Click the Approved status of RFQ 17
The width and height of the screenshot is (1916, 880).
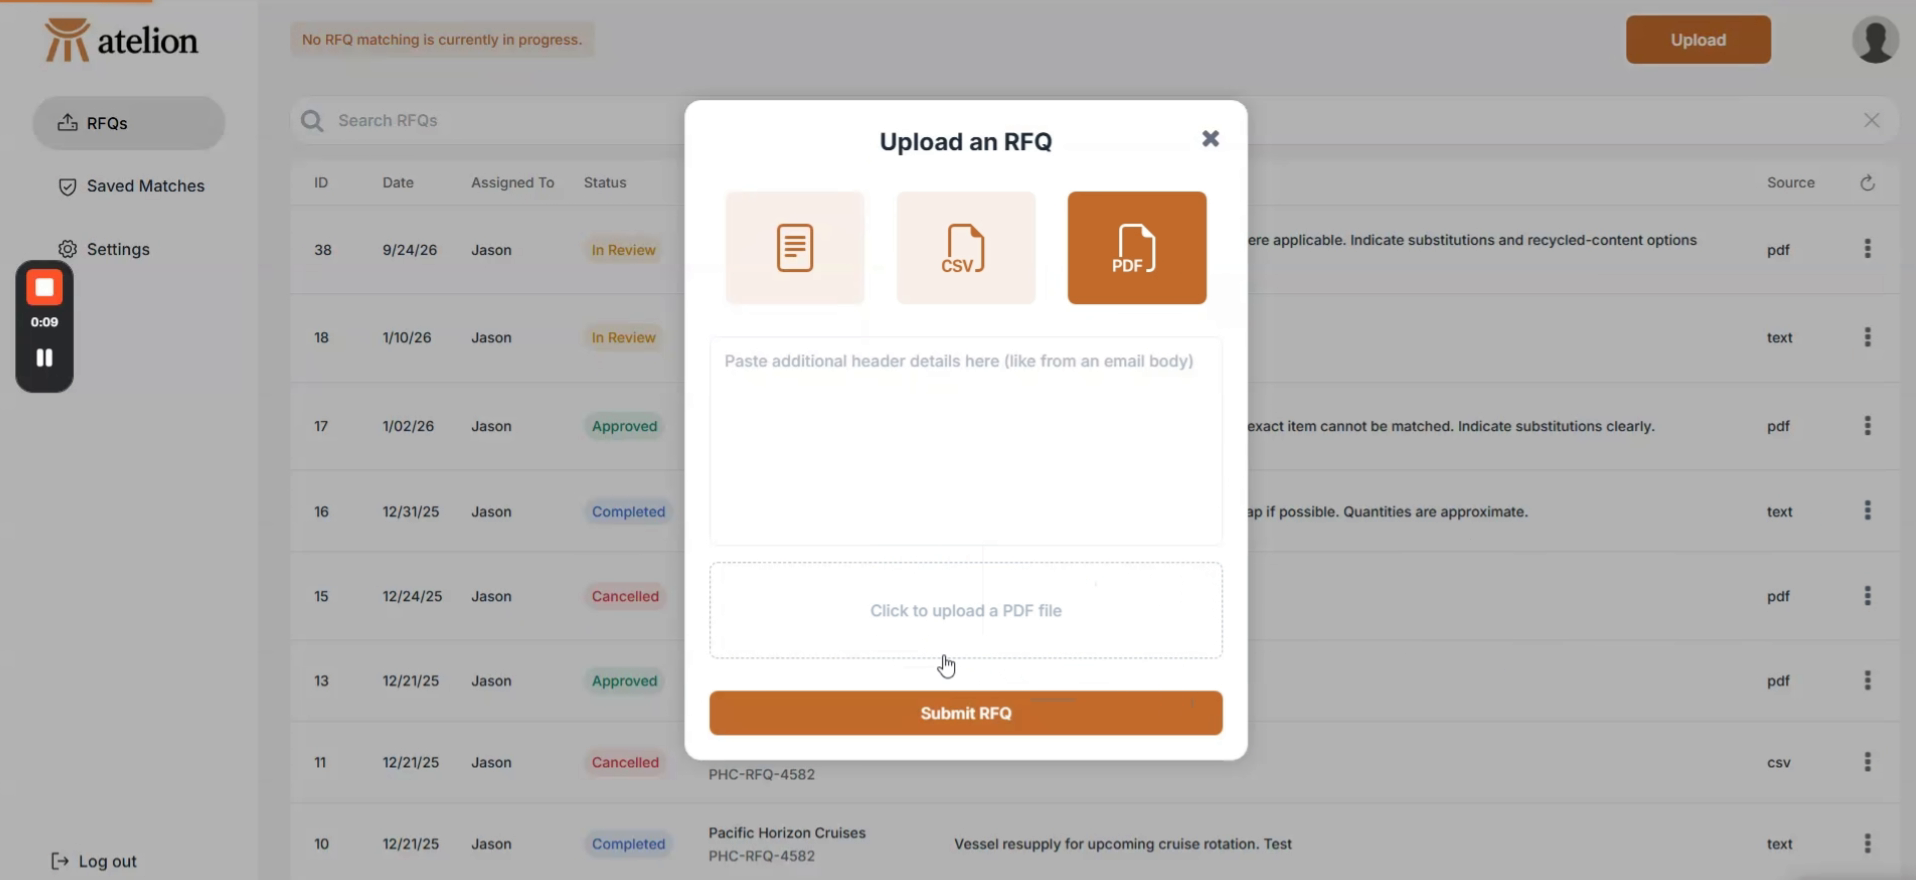[624, 426]
